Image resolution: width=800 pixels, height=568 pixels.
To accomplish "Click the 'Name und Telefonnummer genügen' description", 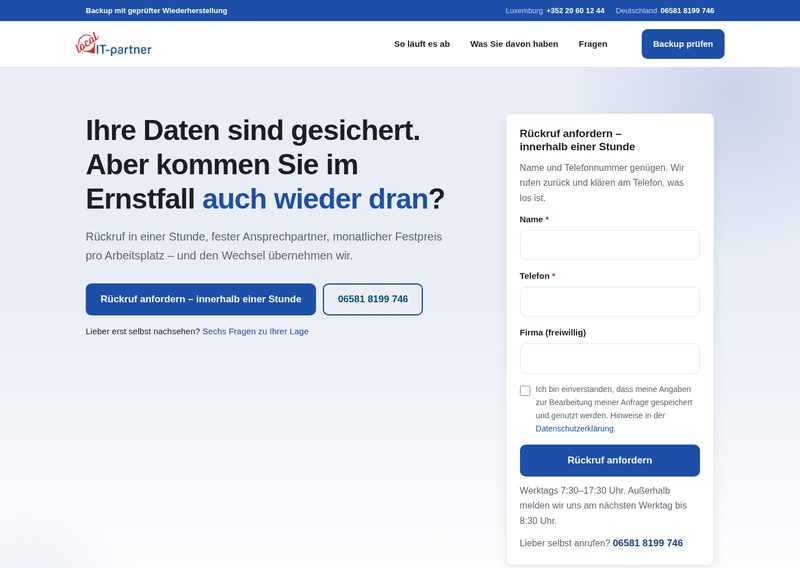I will tap(602, 183).
